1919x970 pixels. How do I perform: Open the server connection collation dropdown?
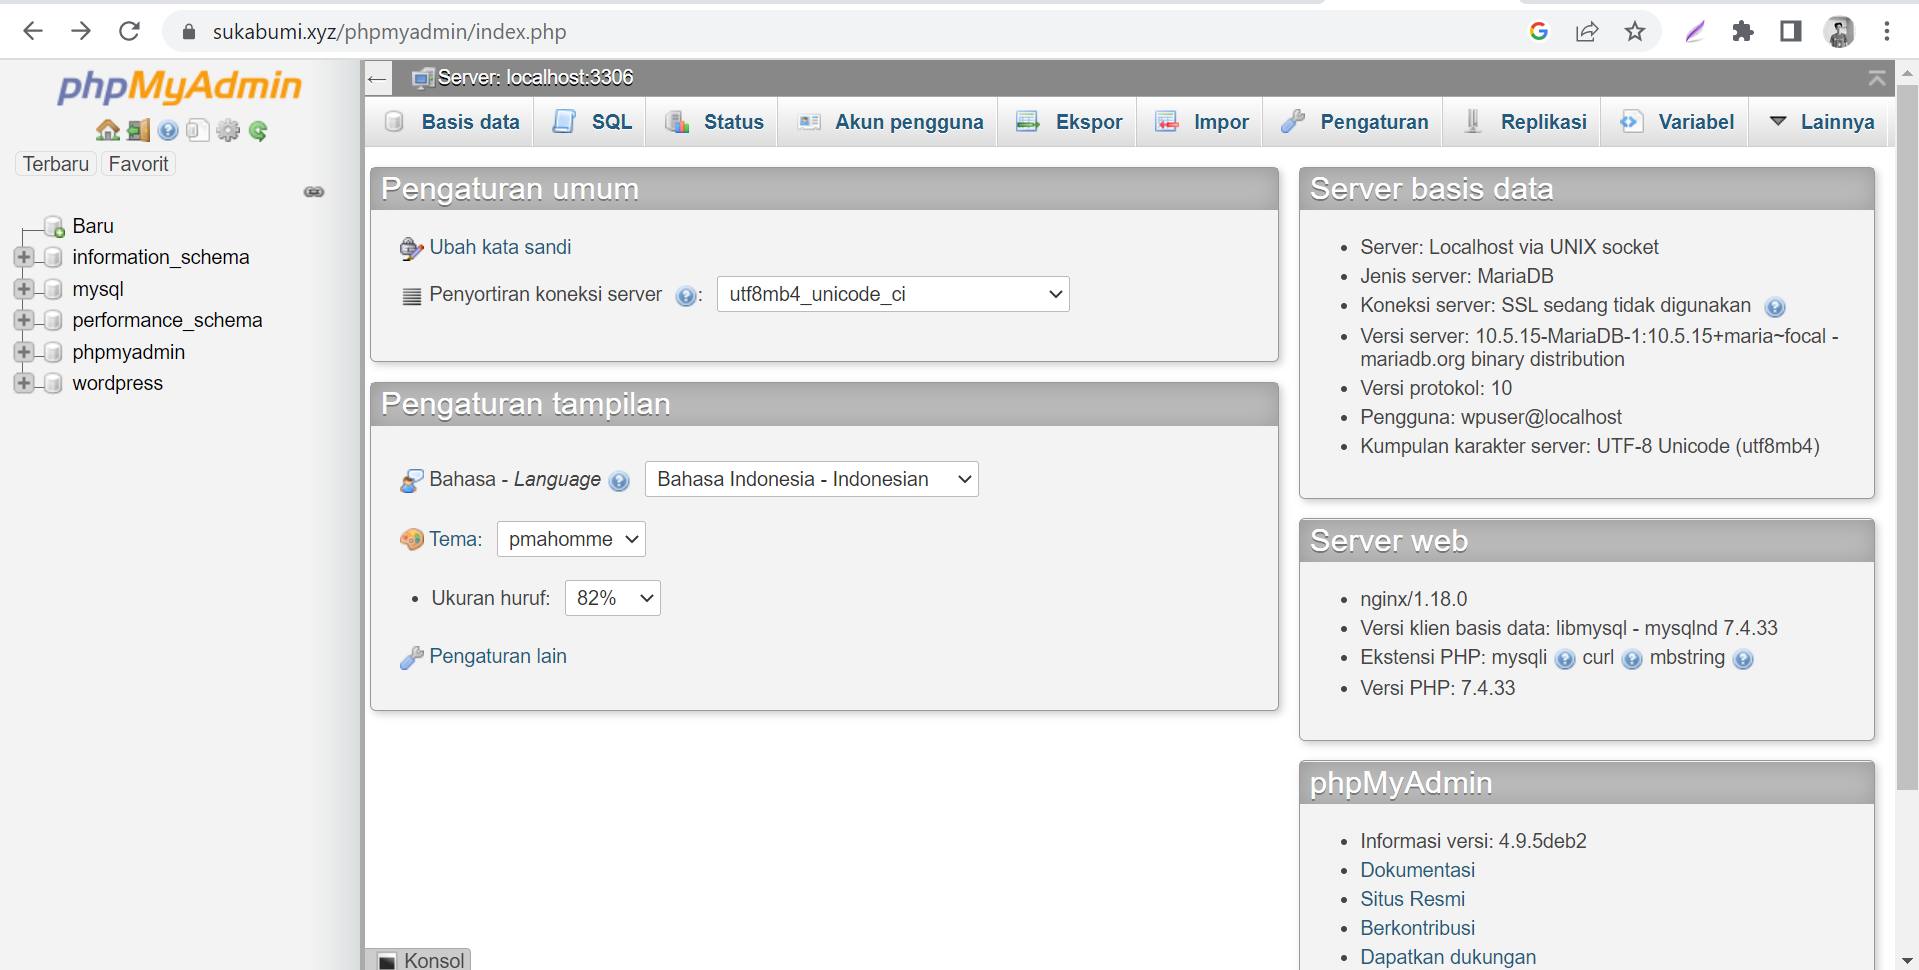point(893,294)
